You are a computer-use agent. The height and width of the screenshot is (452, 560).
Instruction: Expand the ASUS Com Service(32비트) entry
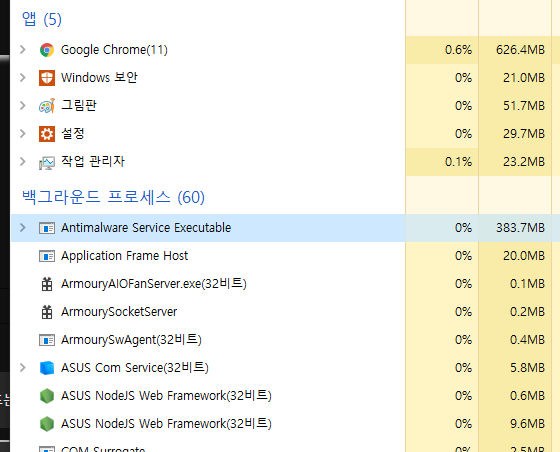point(23,367)
